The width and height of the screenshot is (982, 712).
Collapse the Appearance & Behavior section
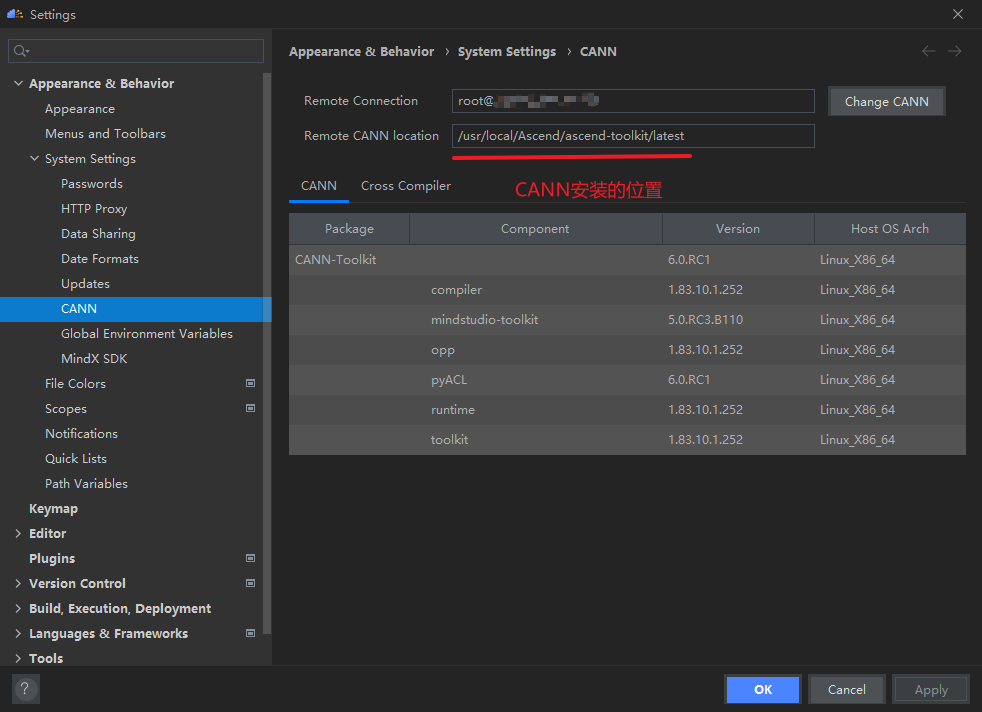pos(18,83)
